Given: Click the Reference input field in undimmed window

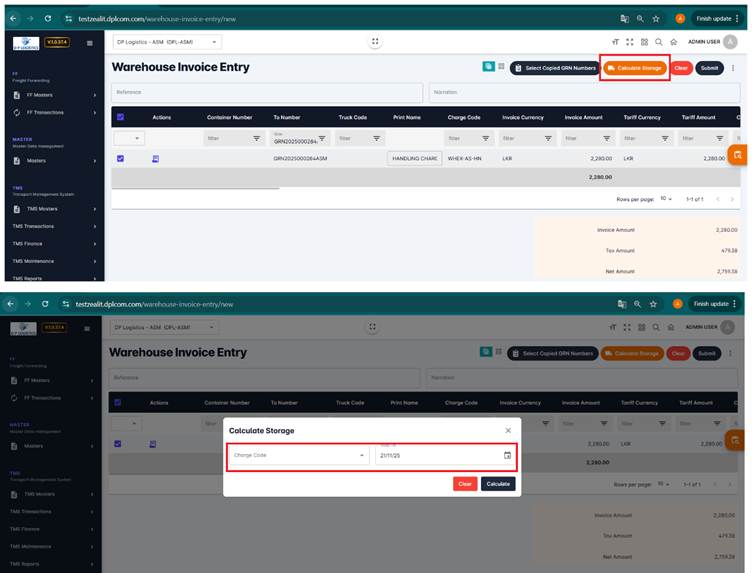Looking at the screenshot, I should coord(267,92).
